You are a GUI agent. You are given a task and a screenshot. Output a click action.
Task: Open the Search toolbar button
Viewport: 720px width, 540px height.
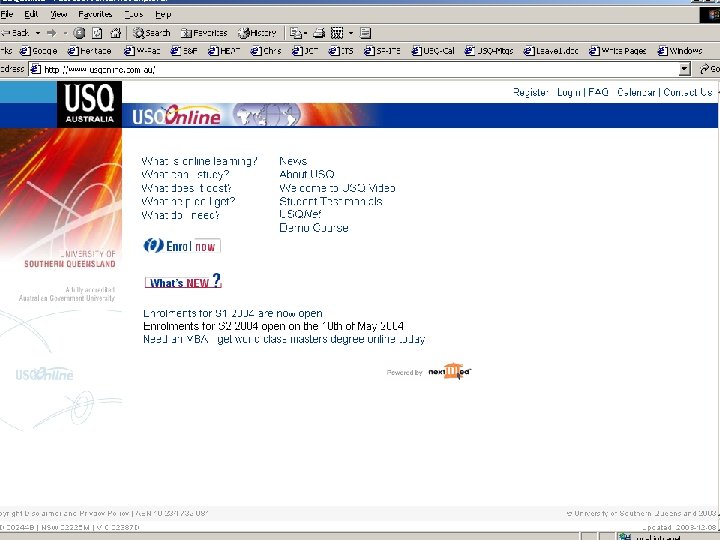click(x=152, y=33)
